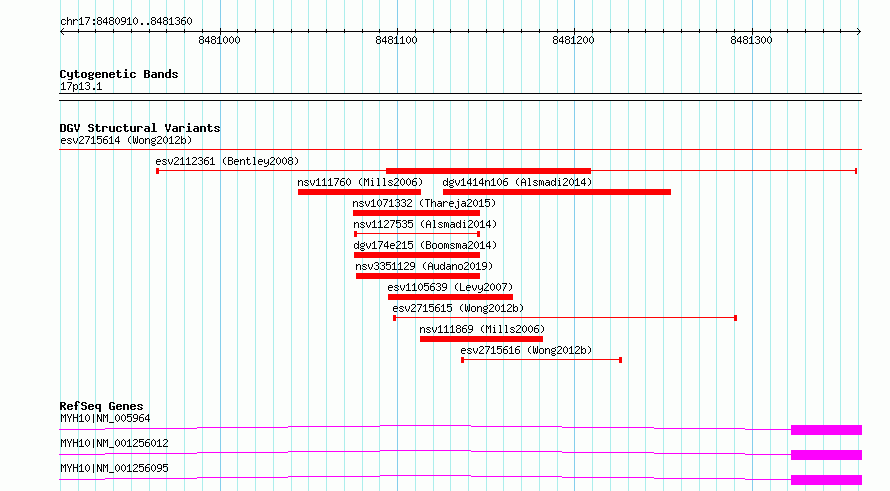Open the DGV Structural Variants track title
Screen dimensions: 890x491
point(140,128)
